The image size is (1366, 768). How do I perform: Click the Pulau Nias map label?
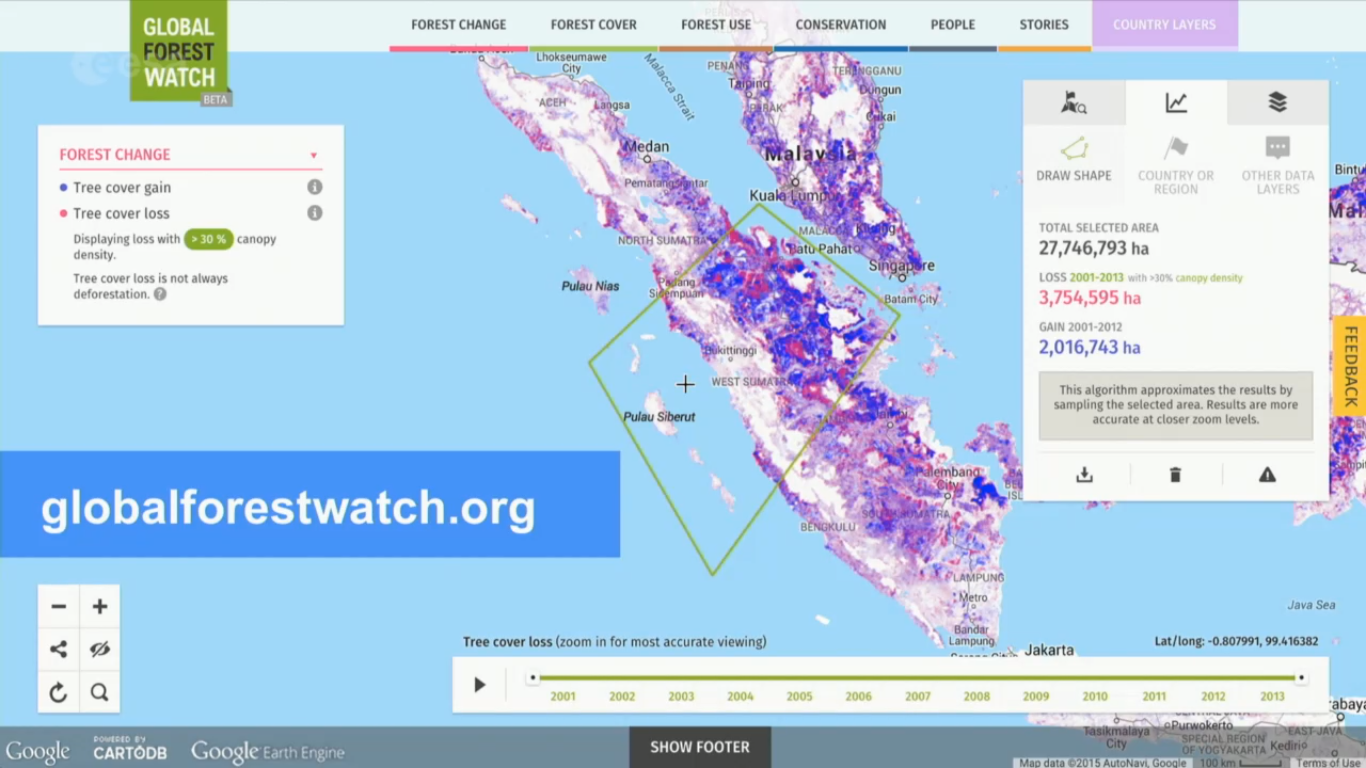pyautogui.click(x=590, y=286)
